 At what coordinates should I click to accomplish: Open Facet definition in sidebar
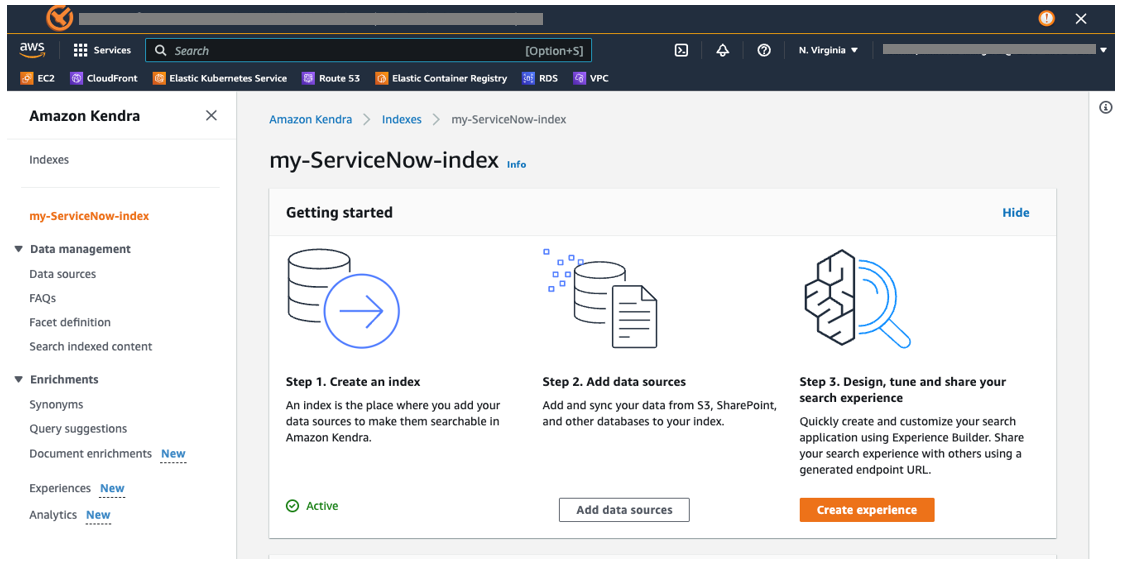pos(70,323)
